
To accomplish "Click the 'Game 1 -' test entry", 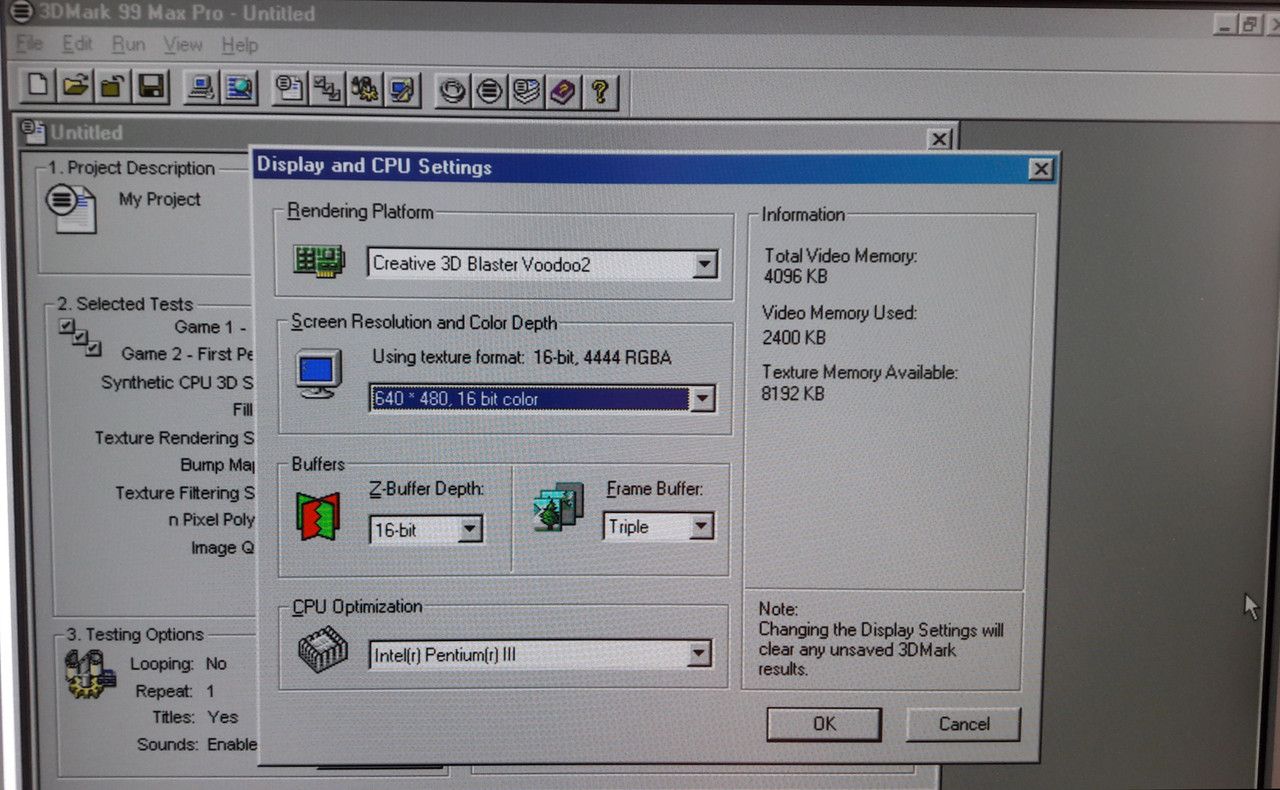I will pos(210,327).
